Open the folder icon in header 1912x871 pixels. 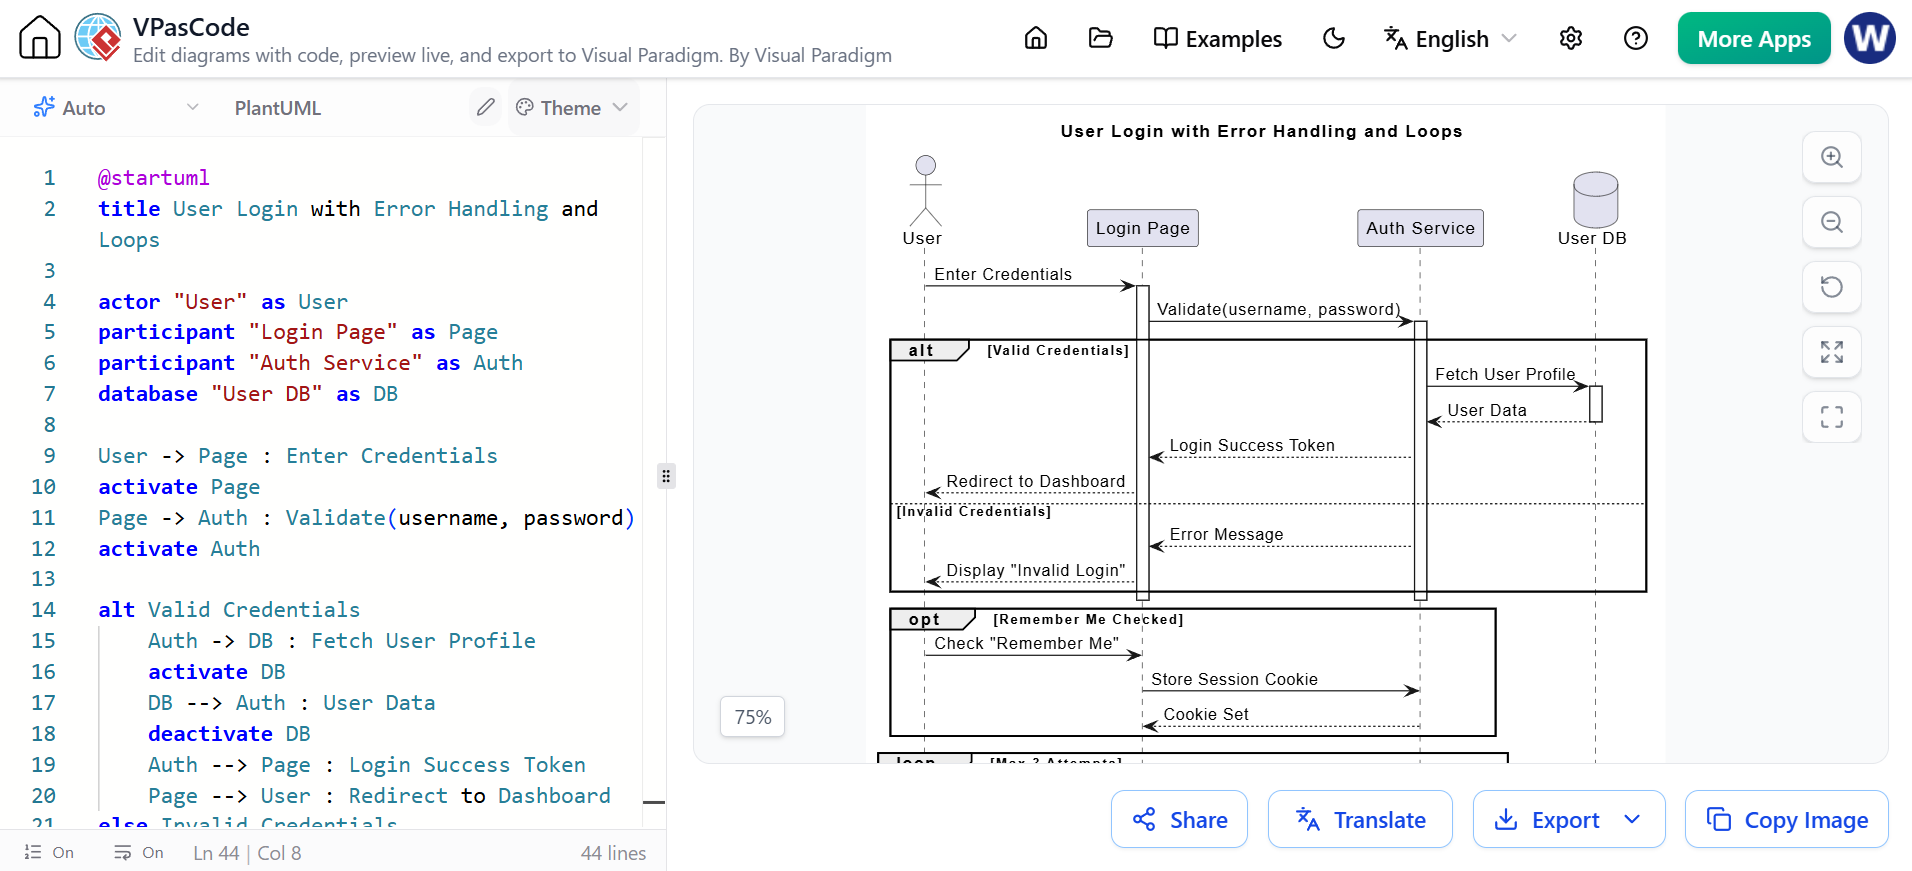tap(1100, 38)
